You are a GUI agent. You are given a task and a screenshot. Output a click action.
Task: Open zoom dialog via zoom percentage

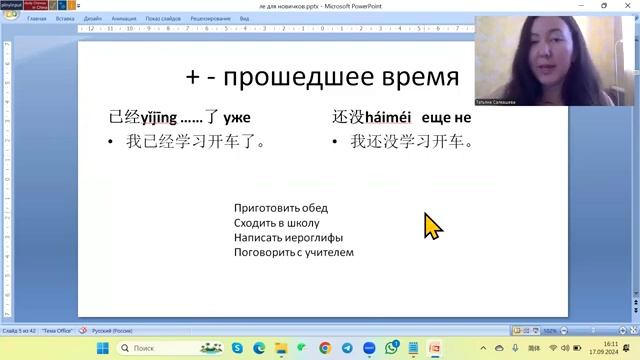(x=550, y=331)
